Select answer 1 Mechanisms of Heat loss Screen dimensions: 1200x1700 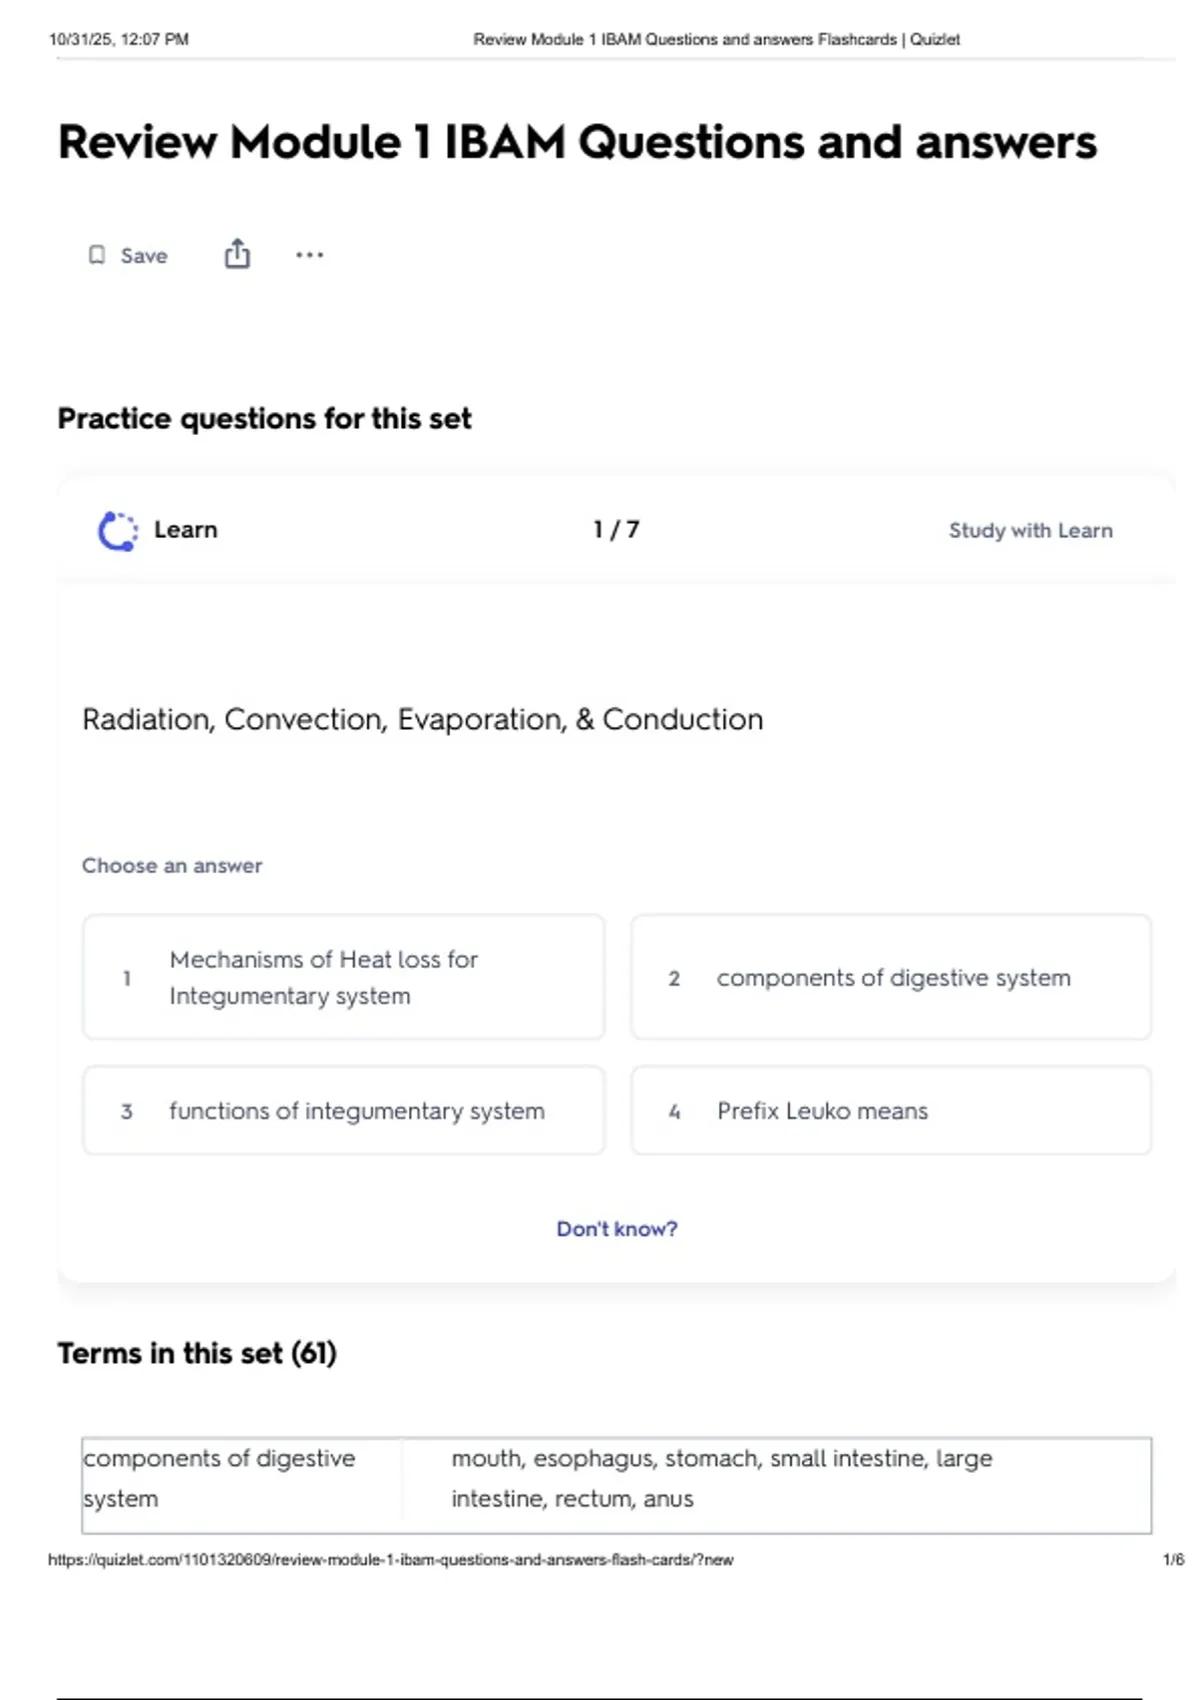click(343, 977)
